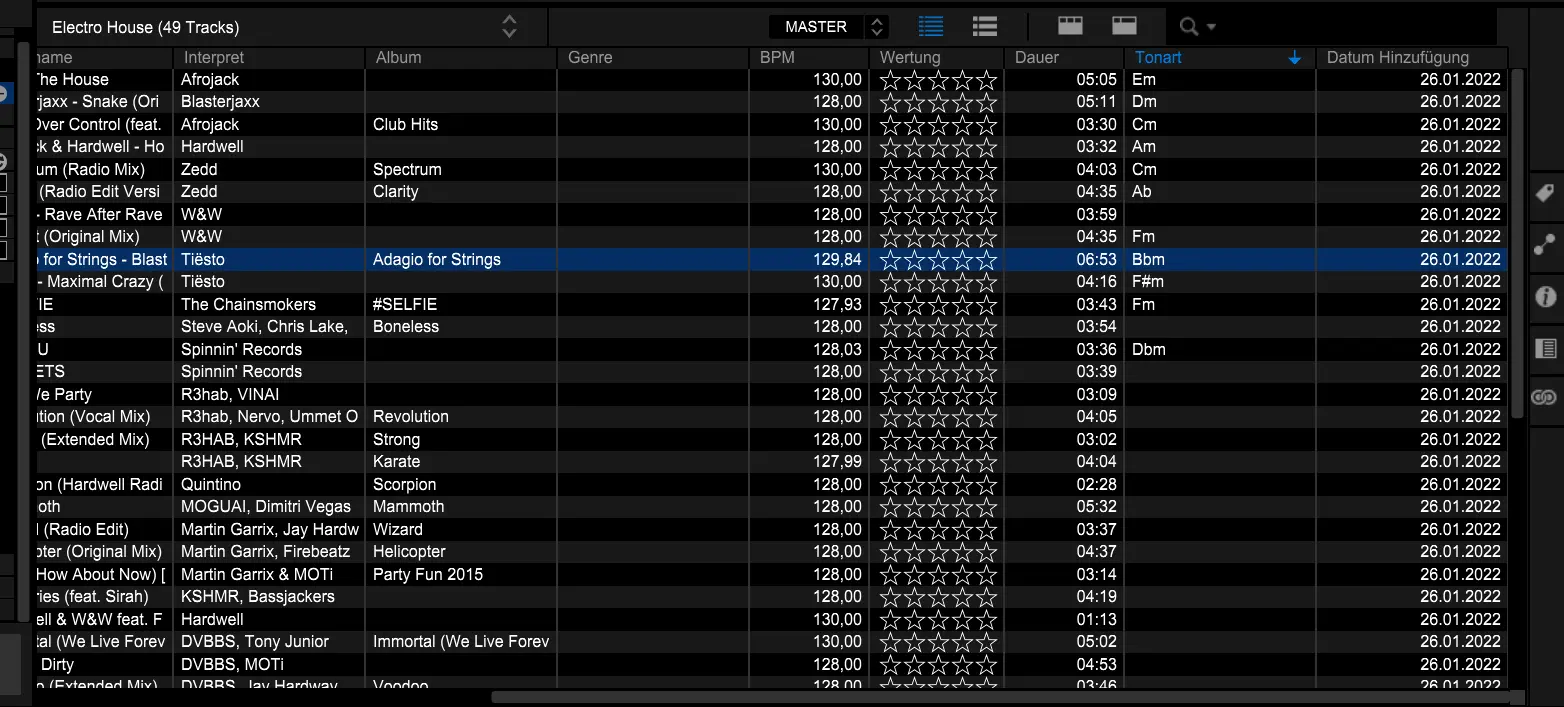The height and width of the screenshot is (707, 1564).
Task: Click the three-segment panel layout icon
Action: pyautogui.click(x=1070, y=27)
